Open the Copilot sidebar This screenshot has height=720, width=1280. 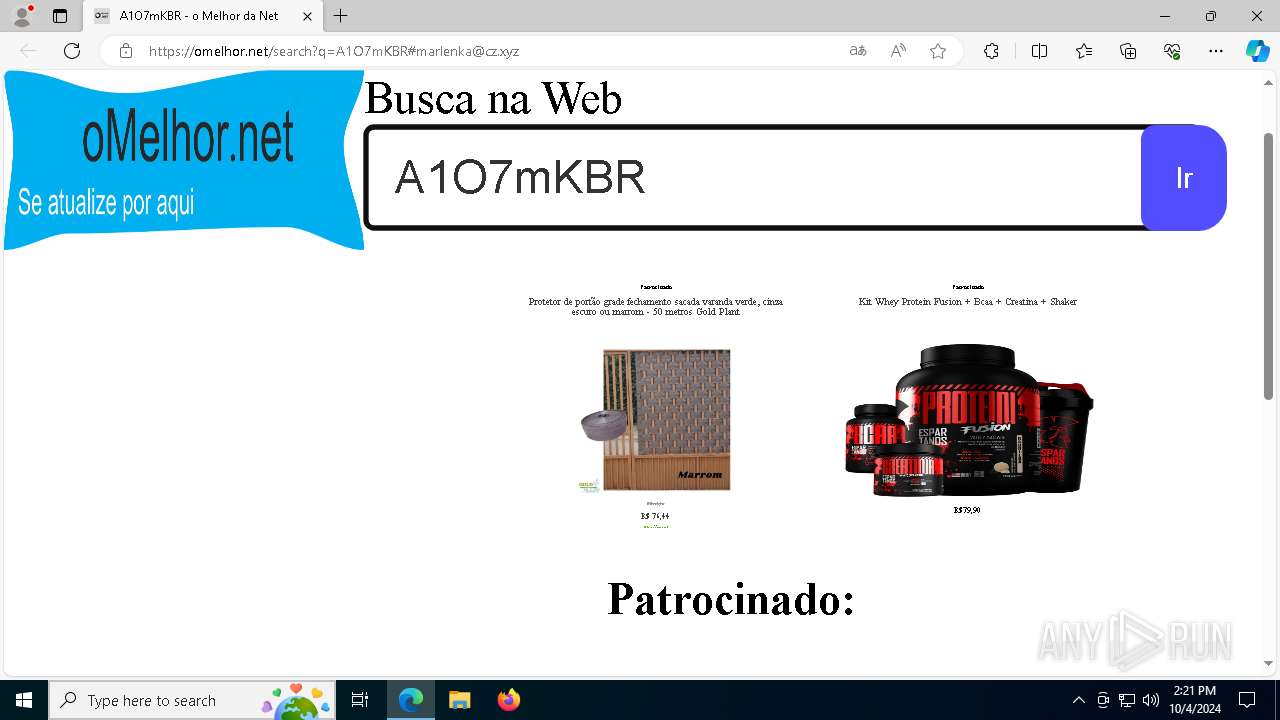[x=1257, y=51]
